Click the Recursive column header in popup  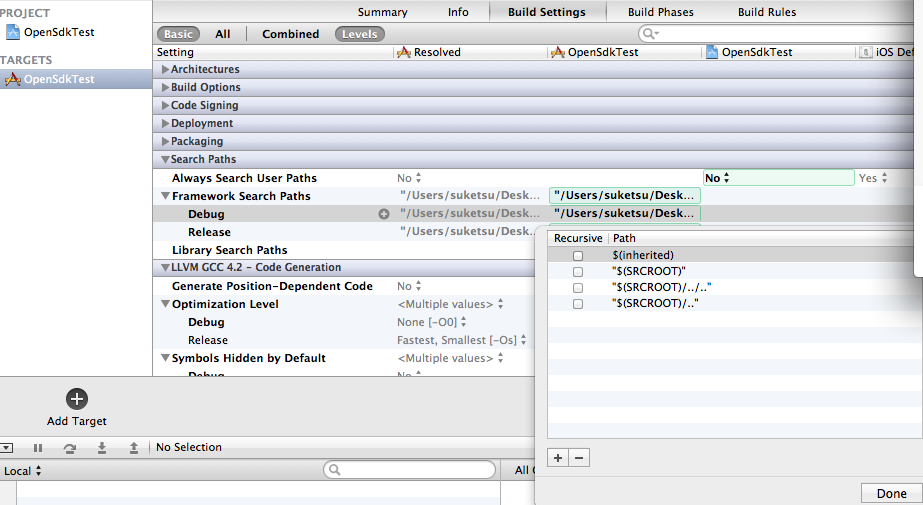tap(577, 238)
